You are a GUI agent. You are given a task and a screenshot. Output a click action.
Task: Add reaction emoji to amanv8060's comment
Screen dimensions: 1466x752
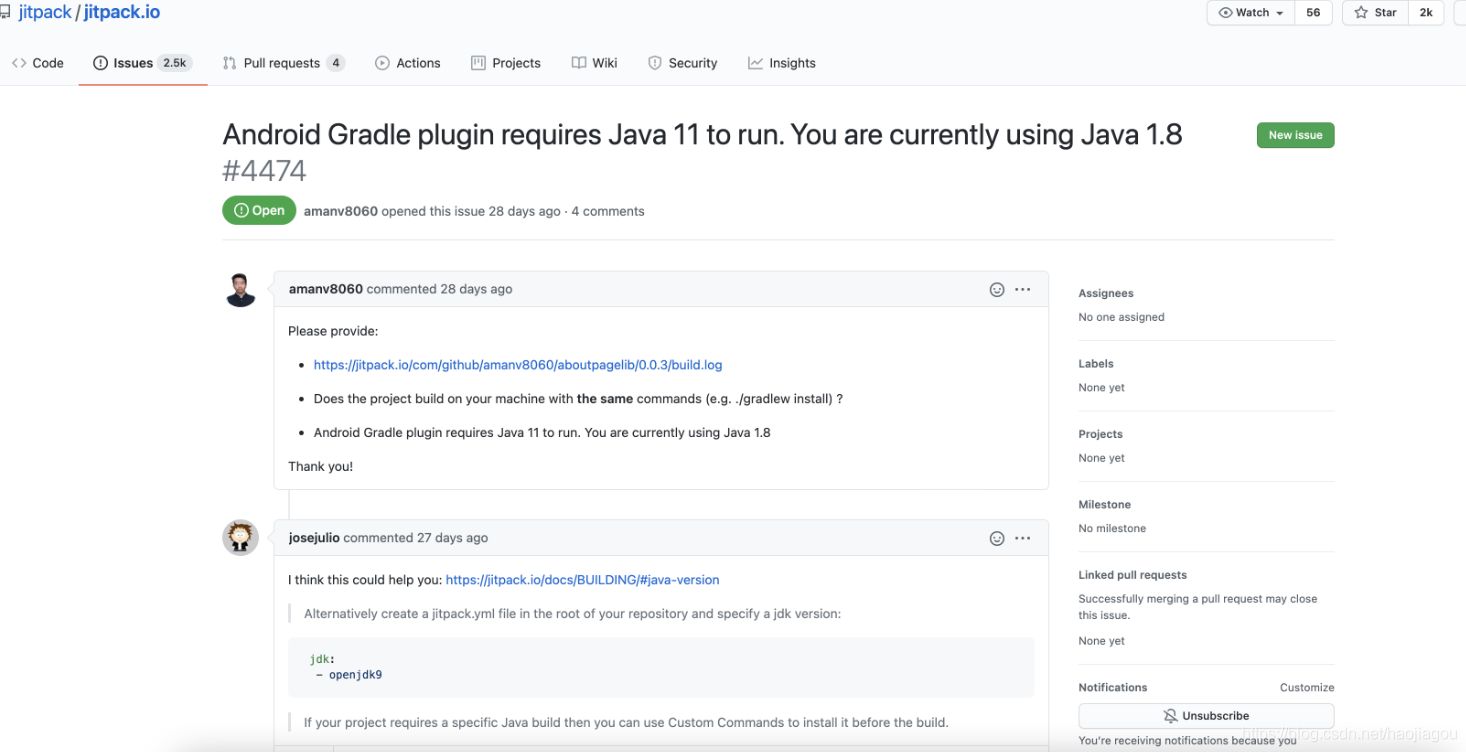[x=997, y=289]
